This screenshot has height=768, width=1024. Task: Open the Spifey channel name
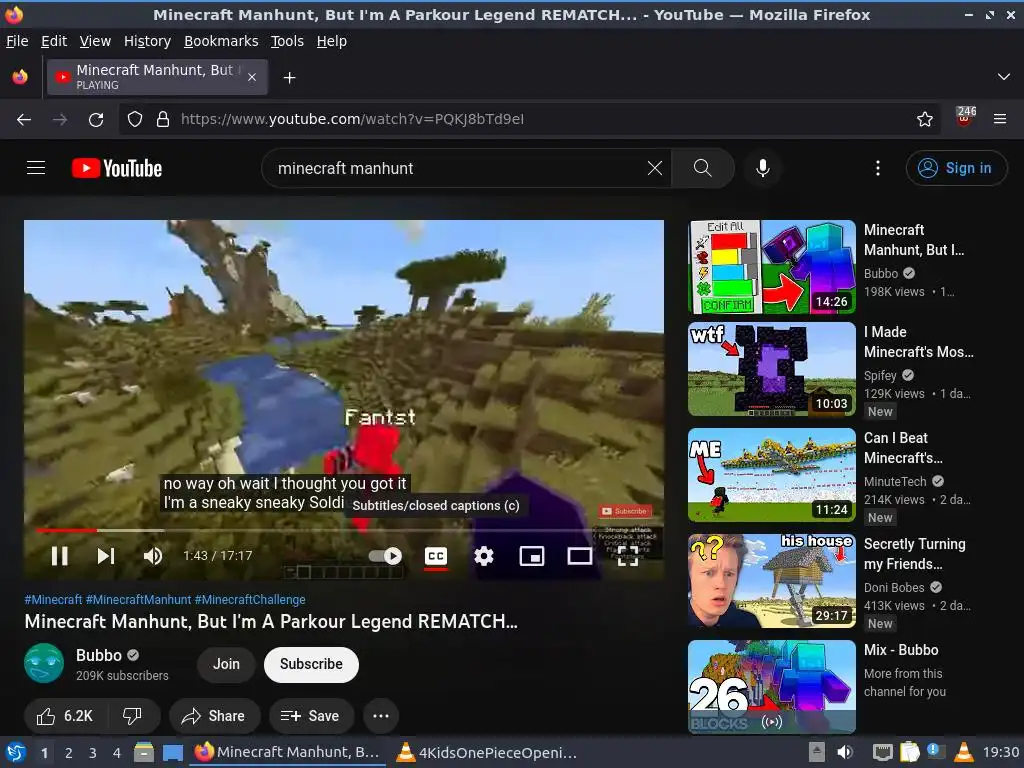point(880,376)
